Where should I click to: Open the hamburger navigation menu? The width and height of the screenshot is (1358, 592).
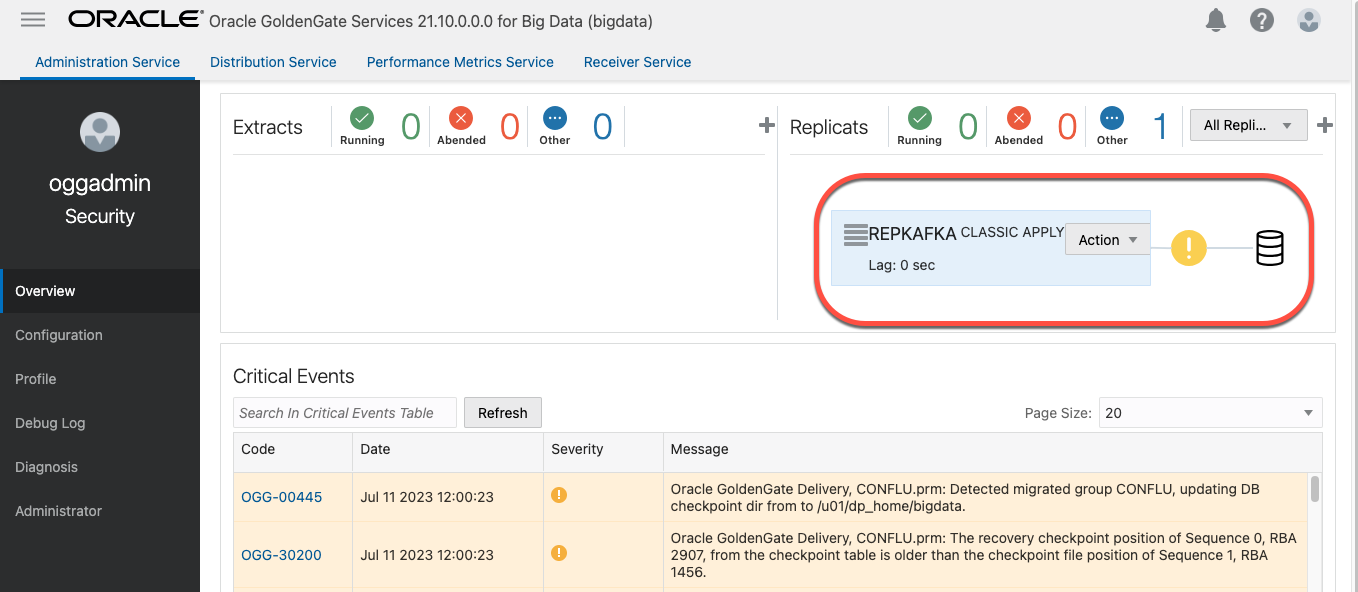click(x=33, y=20)
